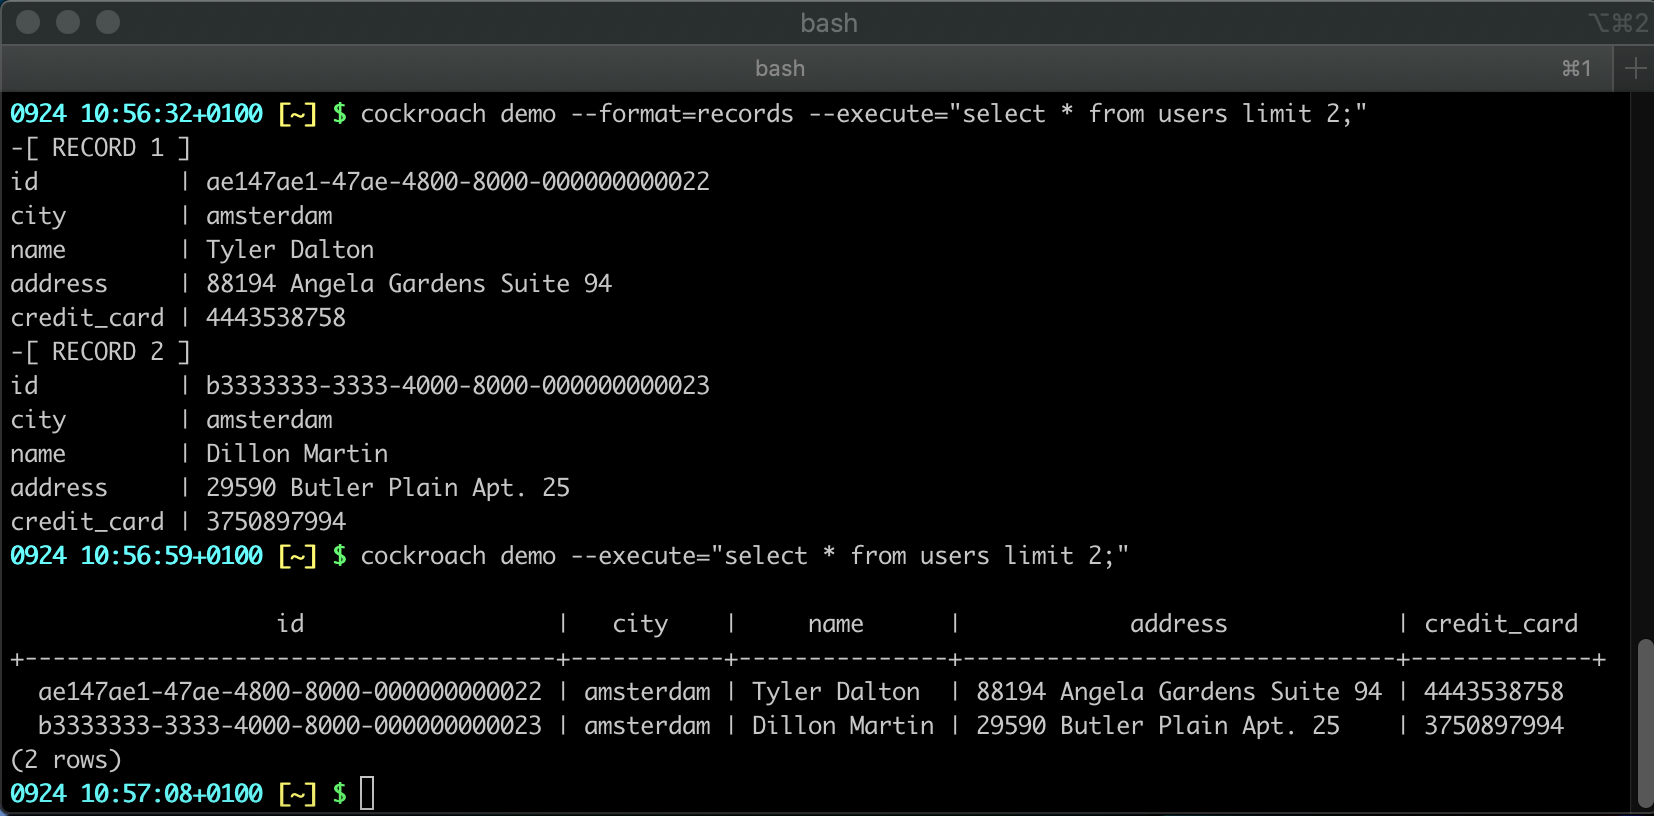
Task: Click 'Tyler Dalton' in record 1
Action: 290,250
